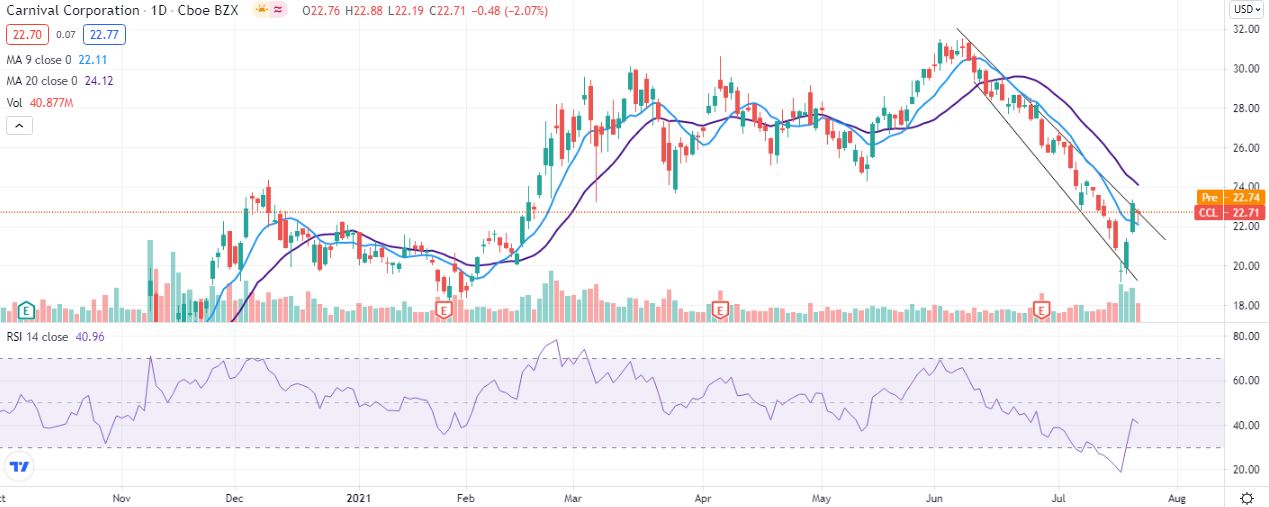1269x507 pixels.
Task: Open the USD currency dropdown
Action: tap(1245, 10)
